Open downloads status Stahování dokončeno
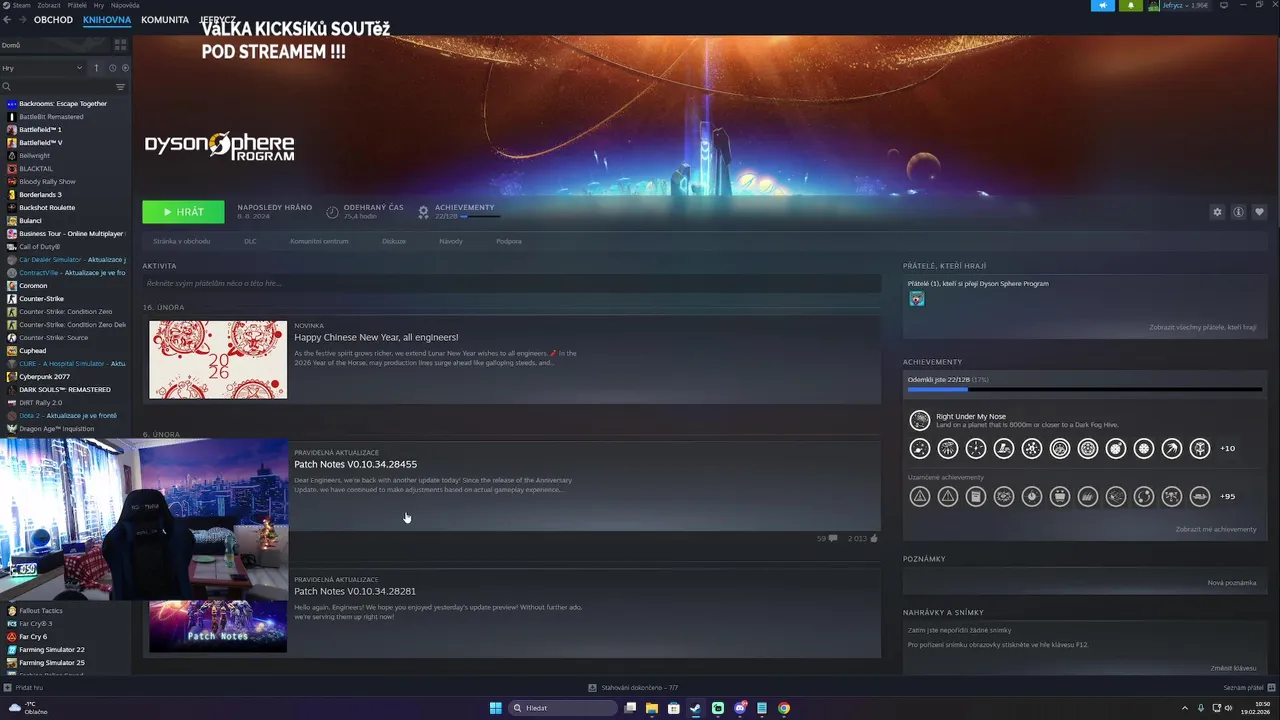Screen dimensions: 1280x720 click(x=634, y=688)
